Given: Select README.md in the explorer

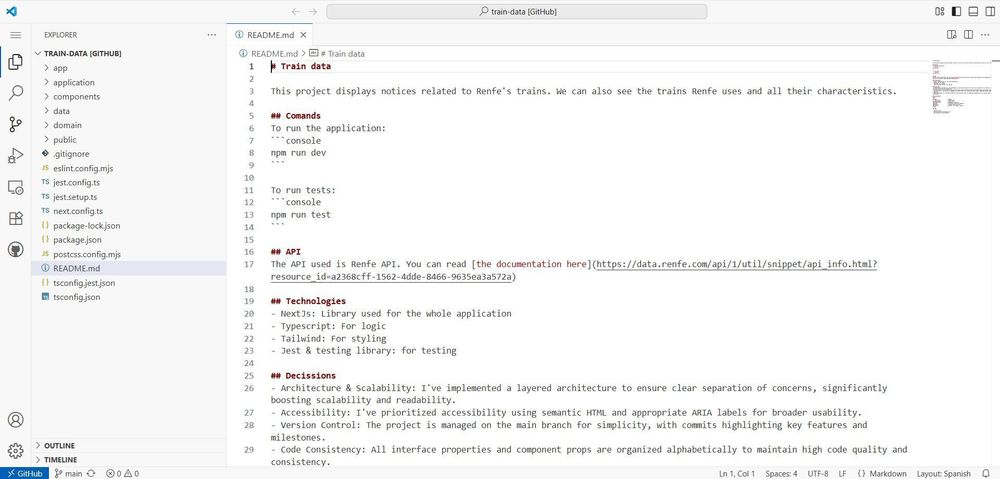Looking at the screenshot, I should [x=128, y=269].
